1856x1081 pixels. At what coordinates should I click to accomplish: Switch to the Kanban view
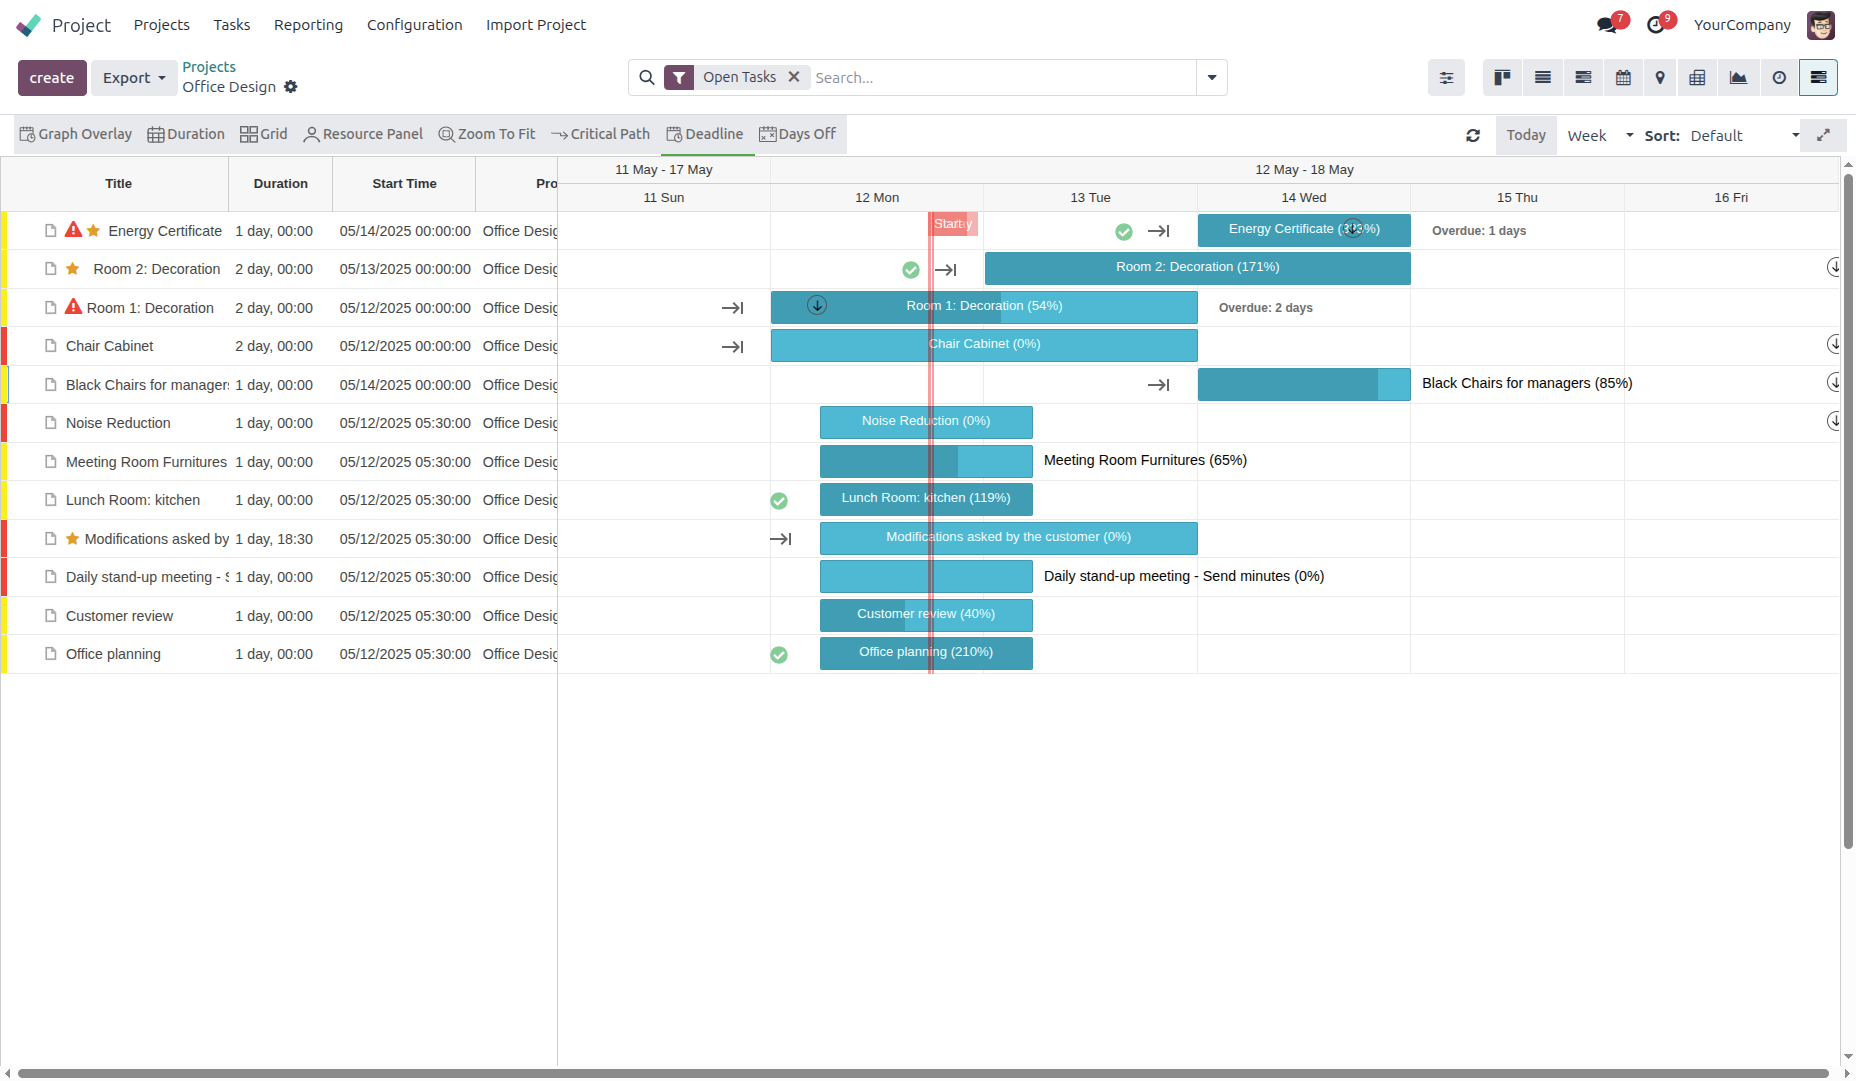[1502, 78]
